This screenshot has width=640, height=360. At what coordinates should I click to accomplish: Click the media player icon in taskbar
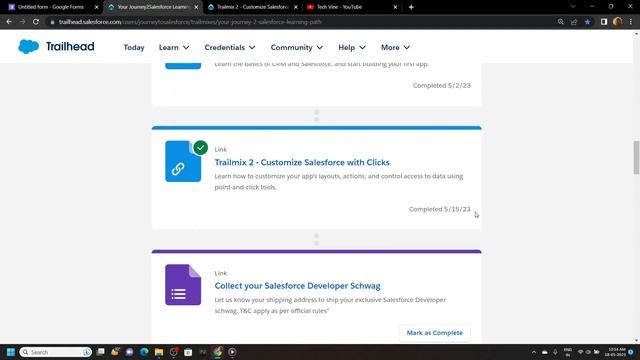click(232, 352)
